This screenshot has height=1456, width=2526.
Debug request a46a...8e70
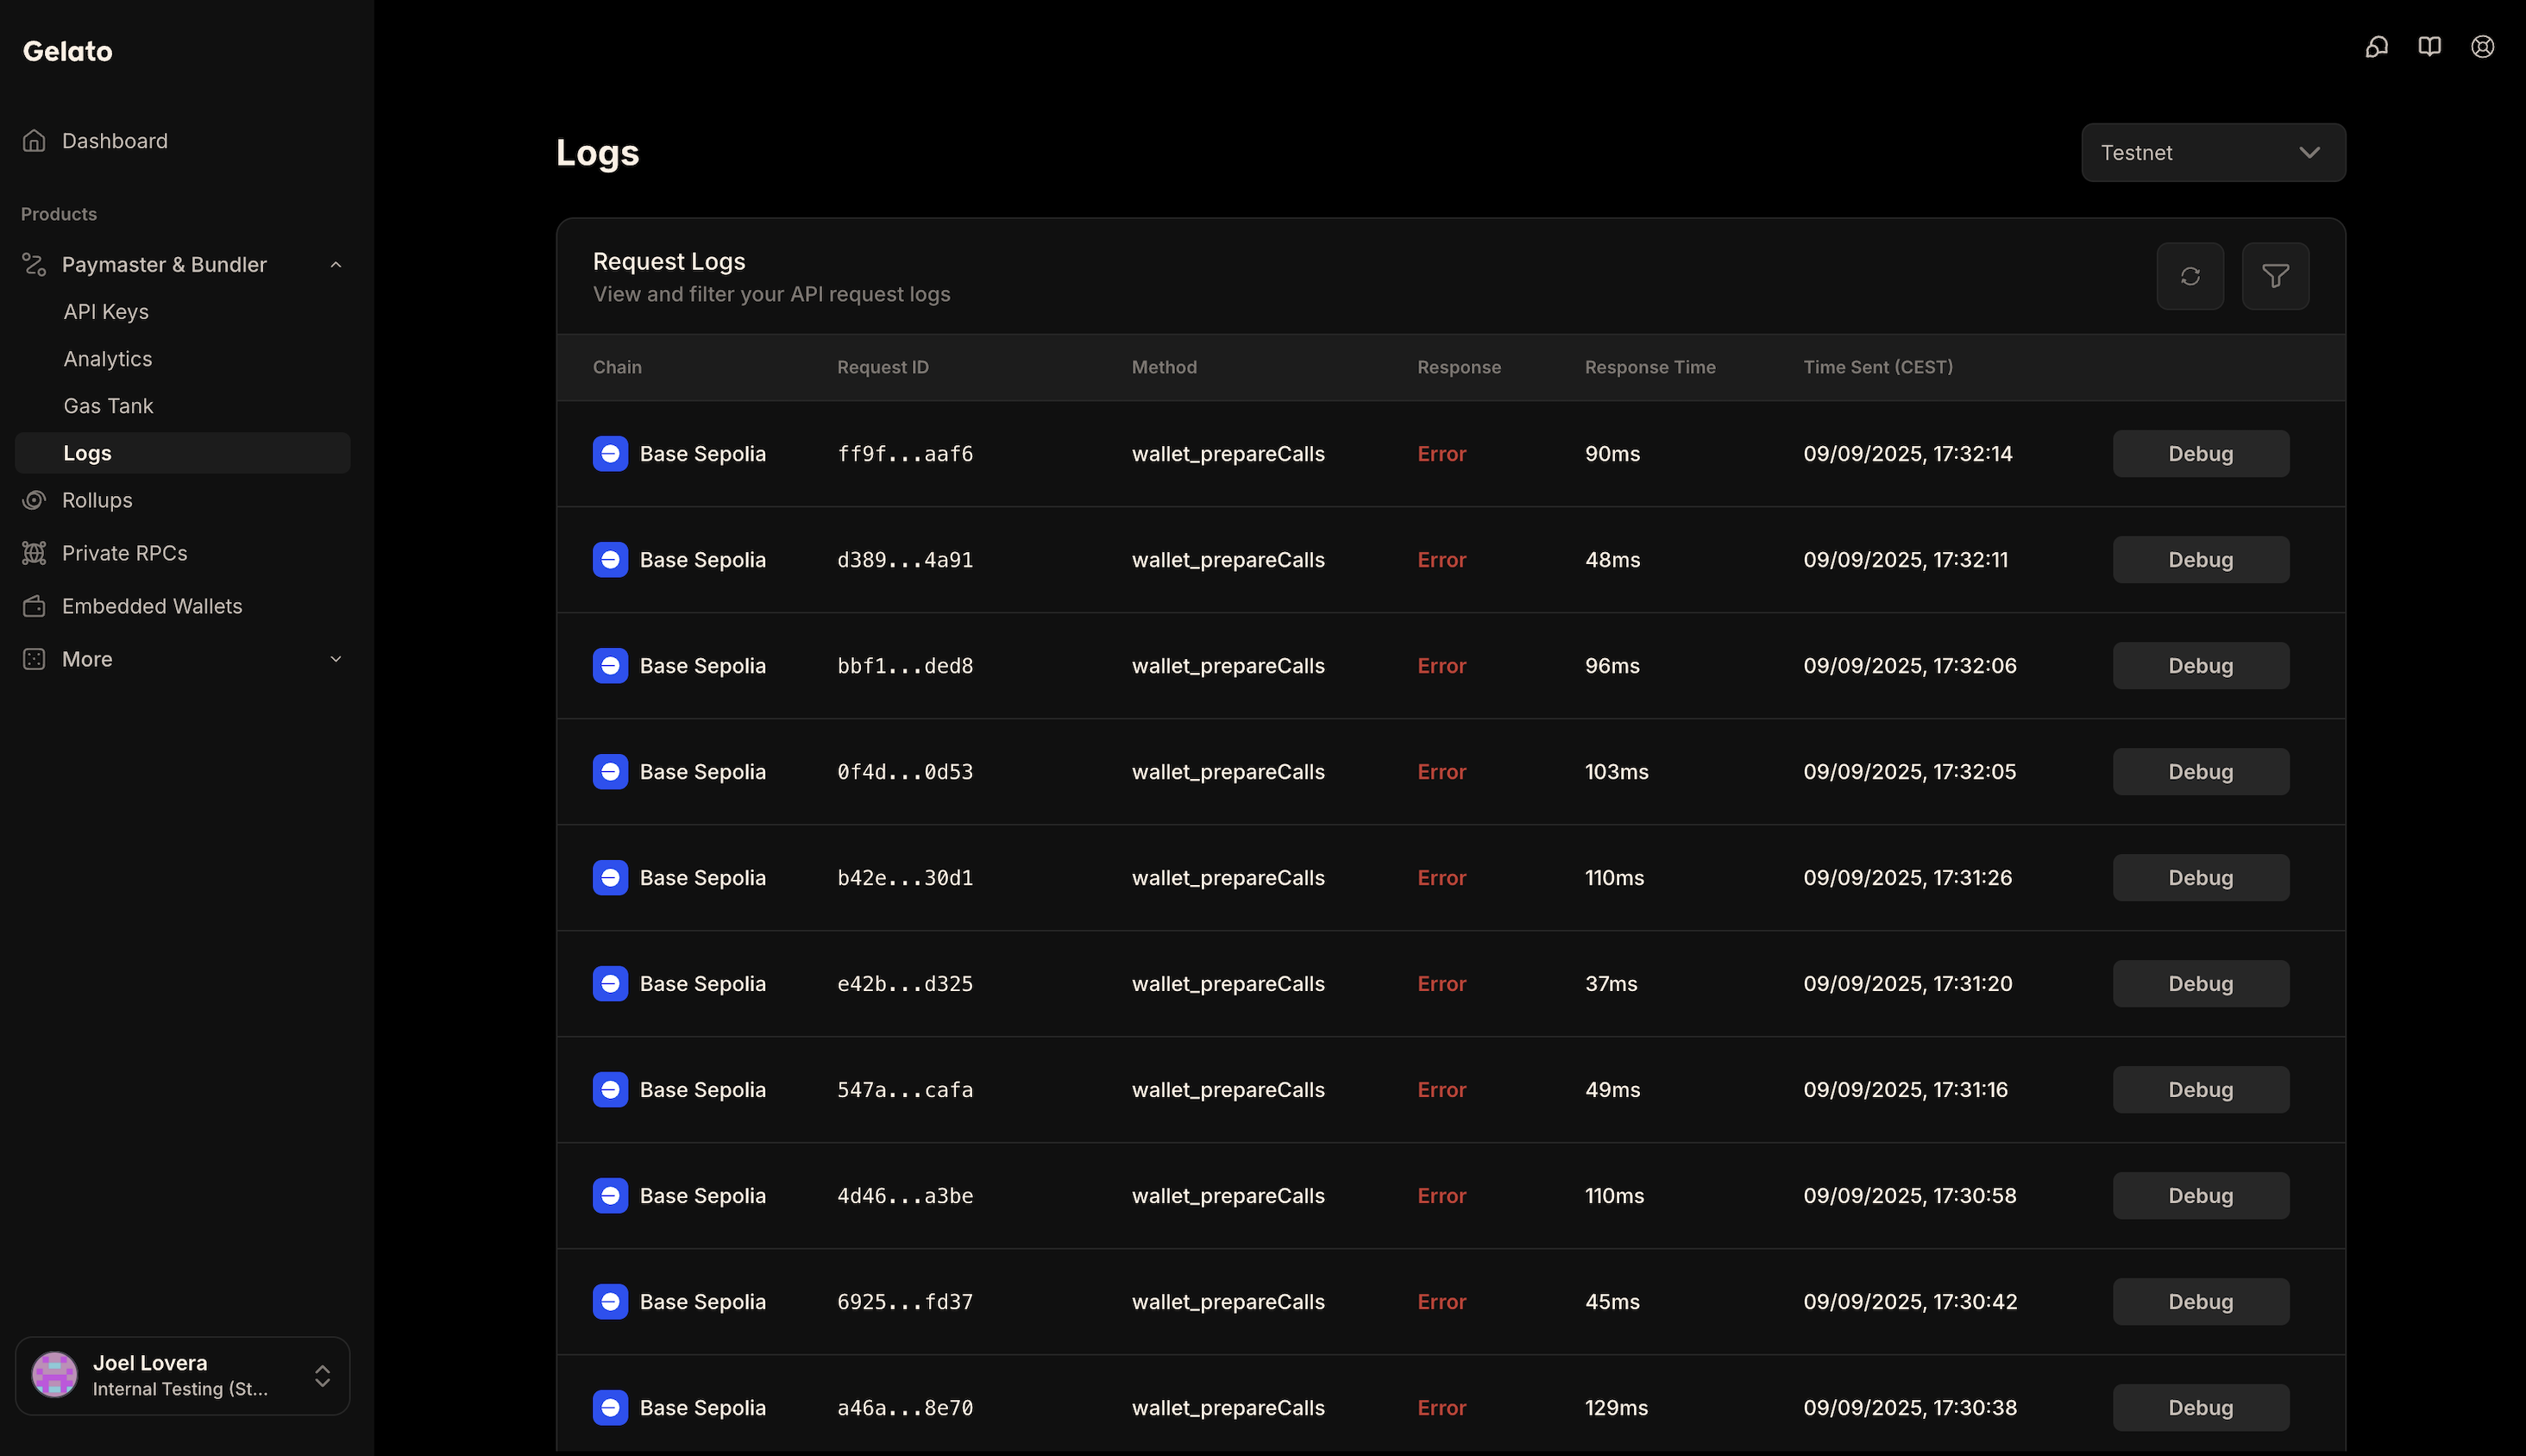[2200, 1408]
